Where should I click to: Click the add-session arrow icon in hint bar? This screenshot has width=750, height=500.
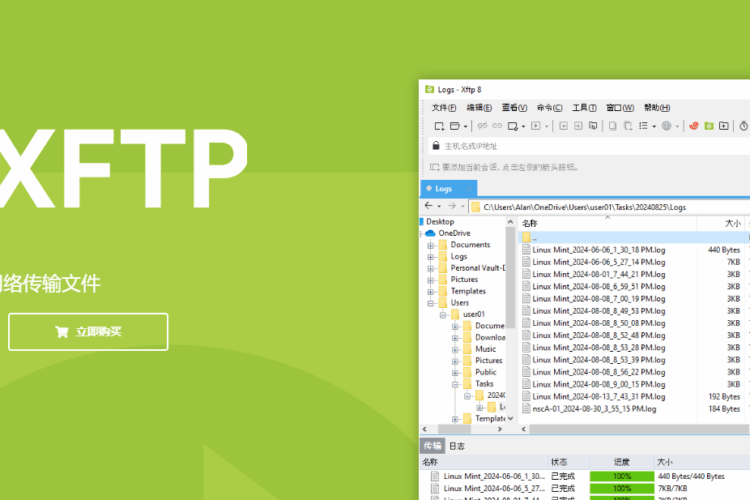point(434,167)
